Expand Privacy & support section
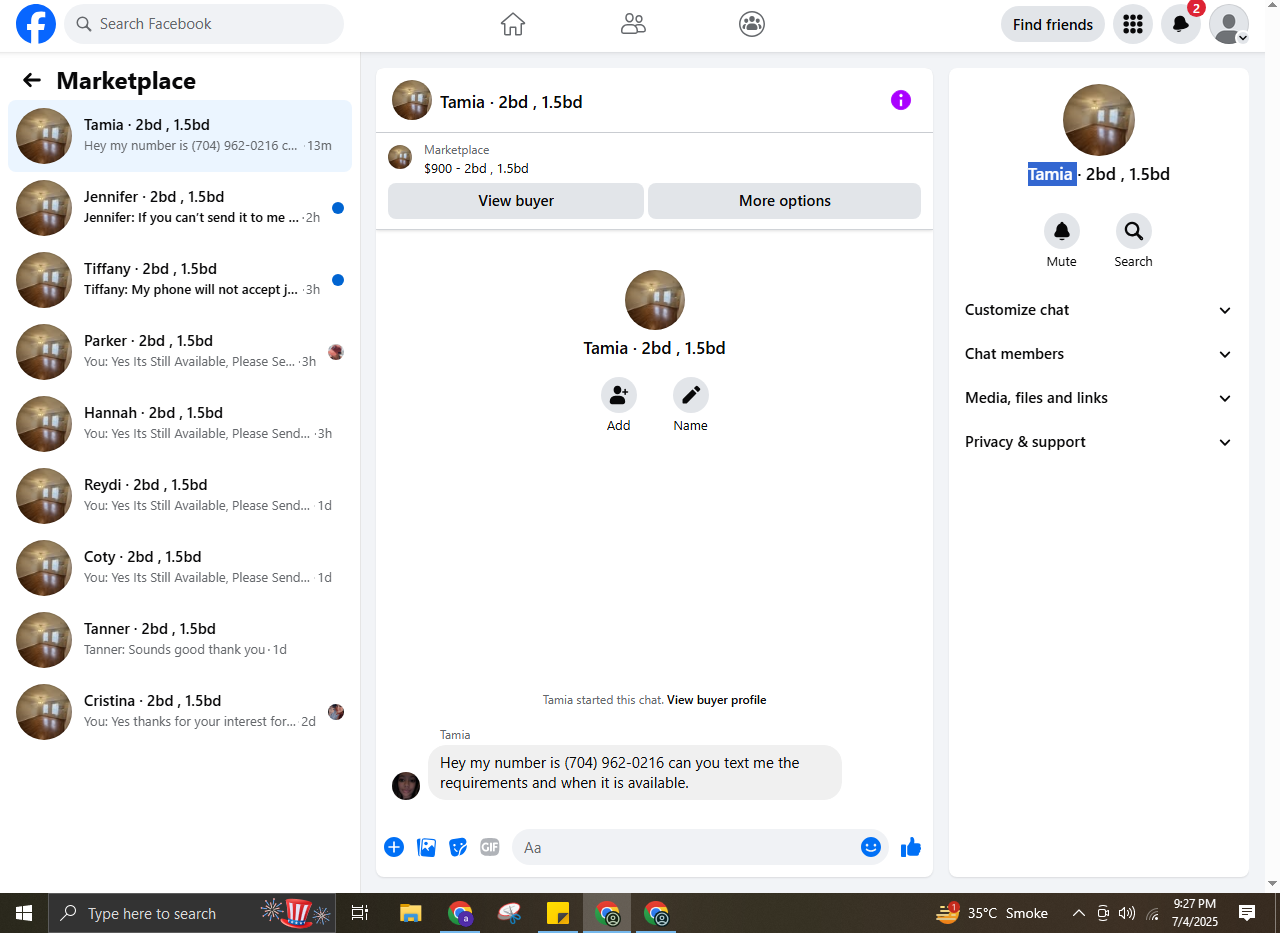1280x933 pixels. click(1099, 442)
